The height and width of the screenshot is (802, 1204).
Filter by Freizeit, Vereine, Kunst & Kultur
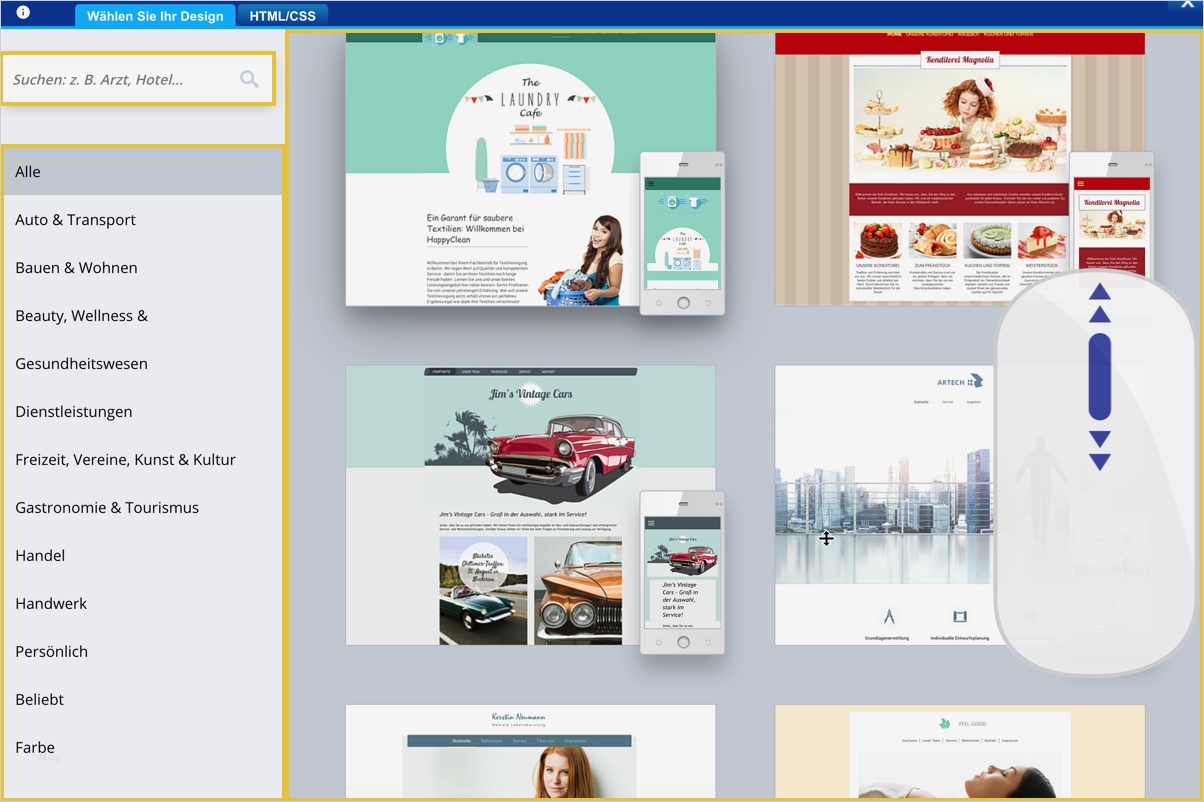click(x=143, y=460)
